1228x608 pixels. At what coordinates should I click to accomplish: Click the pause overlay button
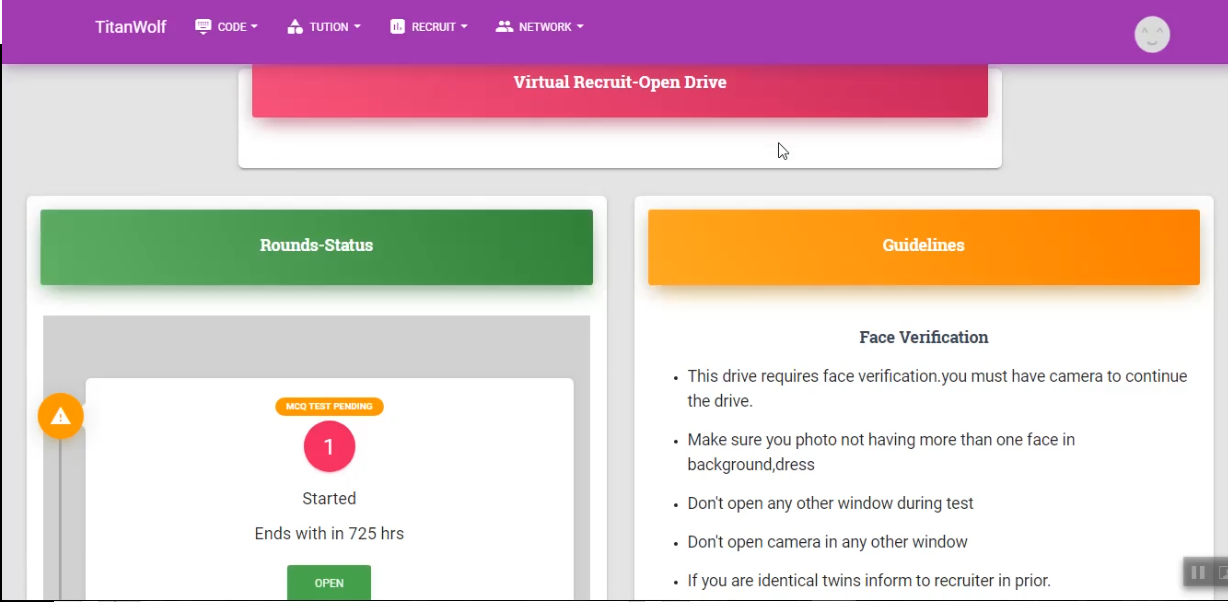[x=1196, y=572]
